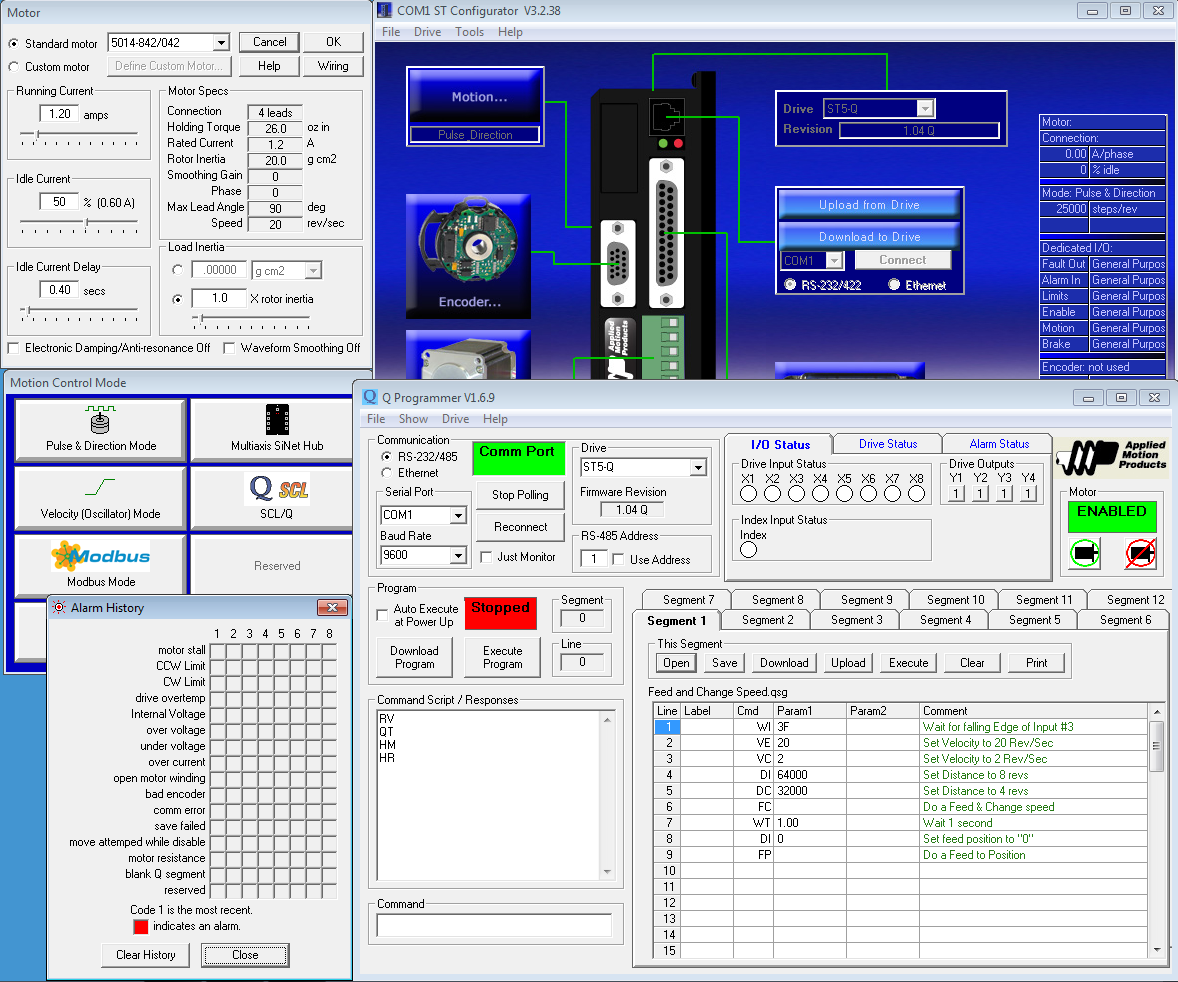Check the Just Monitor checkbox
The image size is (1178, 982).
point(486,557)
